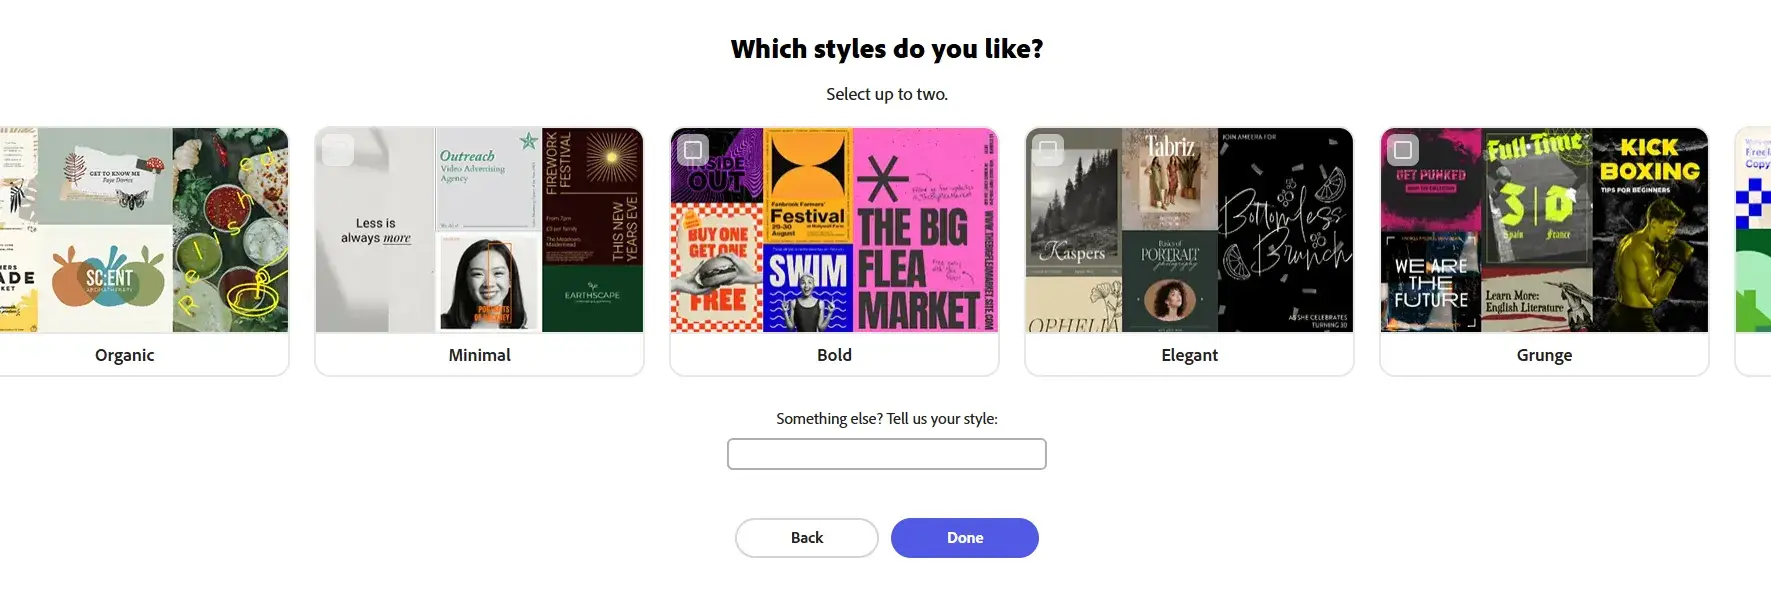This screenshot has width=1771, height=610.
Task: Check the selection box on the Minimal card
Action: [339, 149]
